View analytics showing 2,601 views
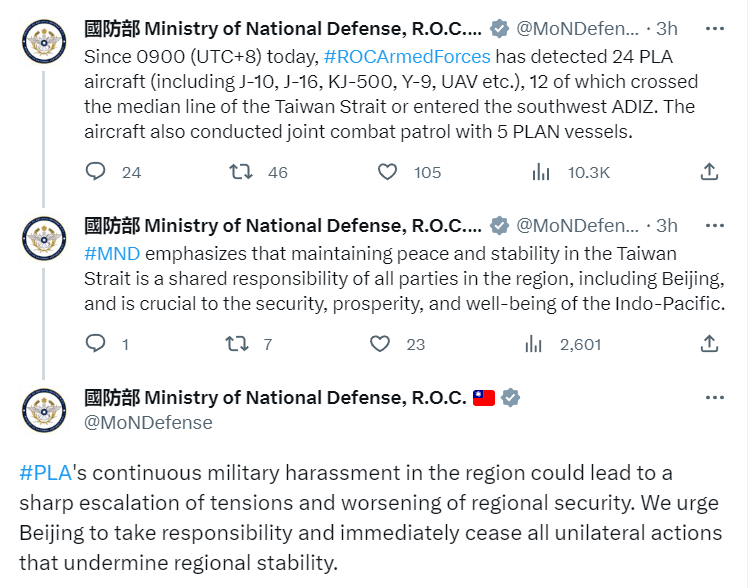Screen dimensions: 749x588 [x=534, y=344]
